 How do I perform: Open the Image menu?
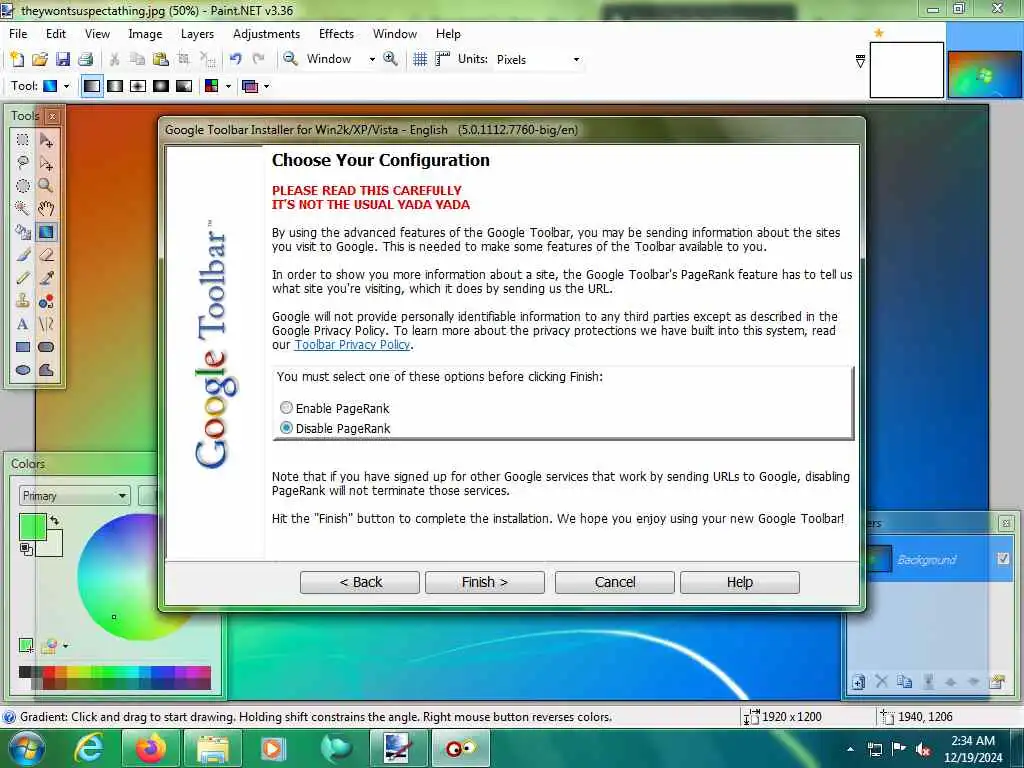coord(145,34)
